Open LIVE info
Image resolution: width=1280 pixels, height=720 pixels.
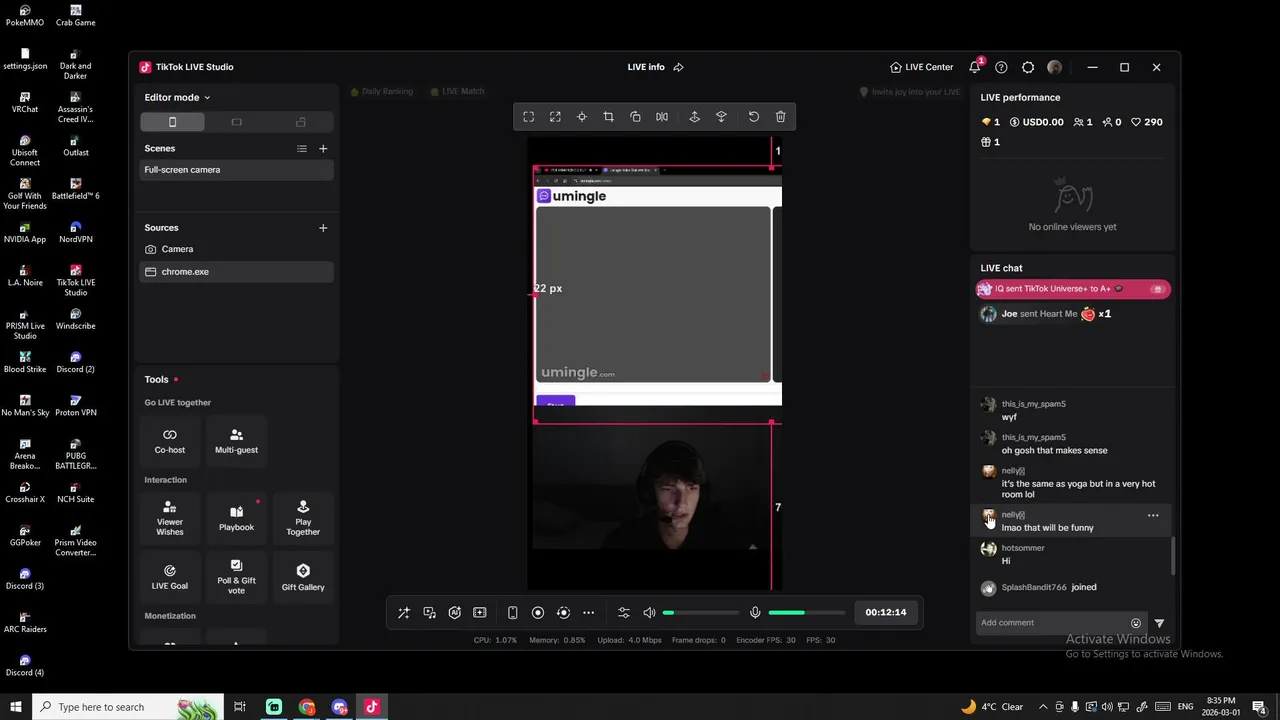(x=646, y=67)
